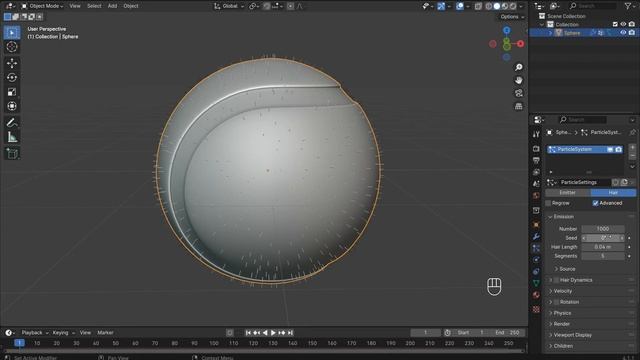Viewport: 640px width, 360px height.
Task: Toggle camera view icon in viewport
Action: [518, 93]
